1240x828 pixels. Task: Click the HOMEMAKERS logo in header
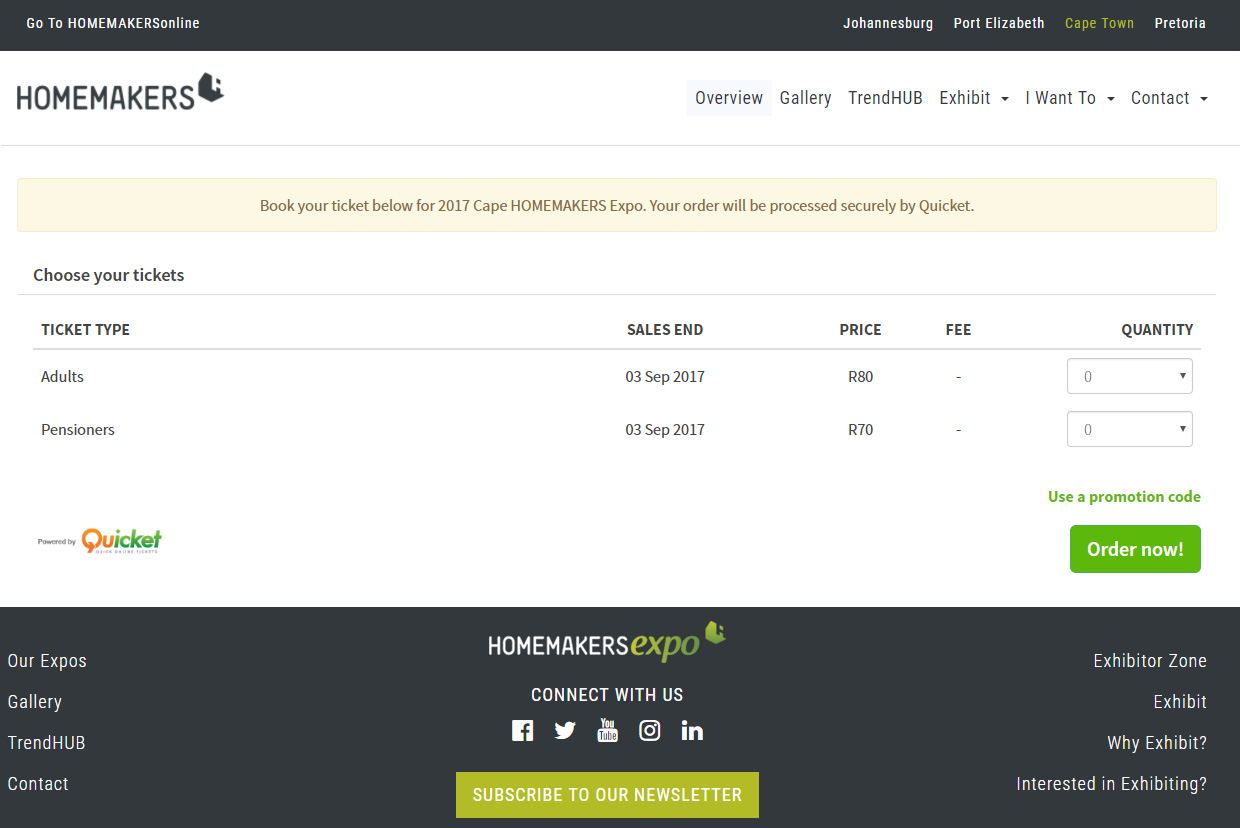click(120, 92)
